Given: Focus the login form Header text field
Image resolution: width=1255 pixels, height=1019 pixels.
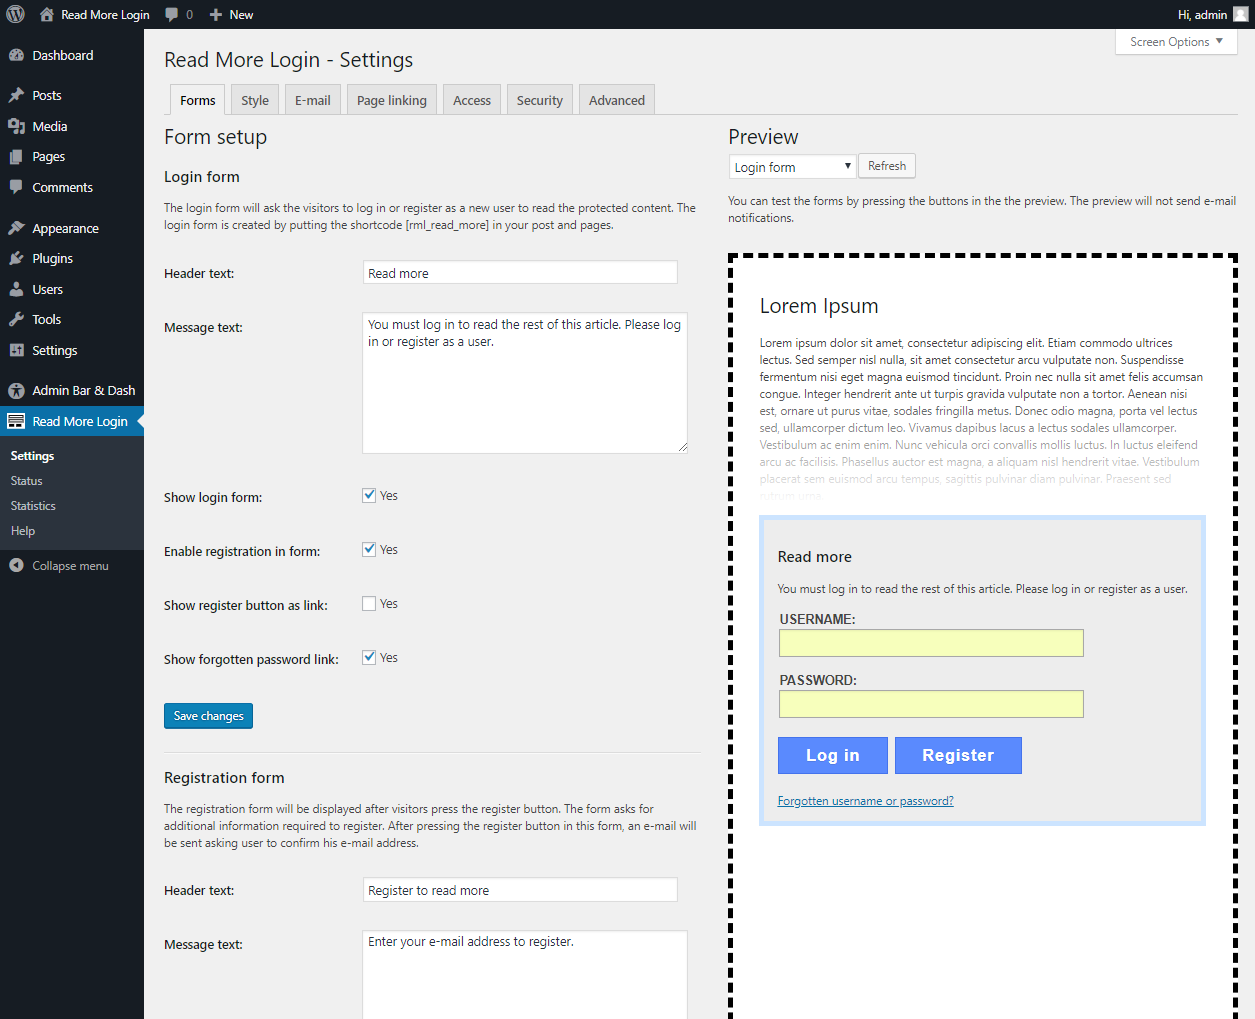Looking at the screenshot, I should 520,273.
